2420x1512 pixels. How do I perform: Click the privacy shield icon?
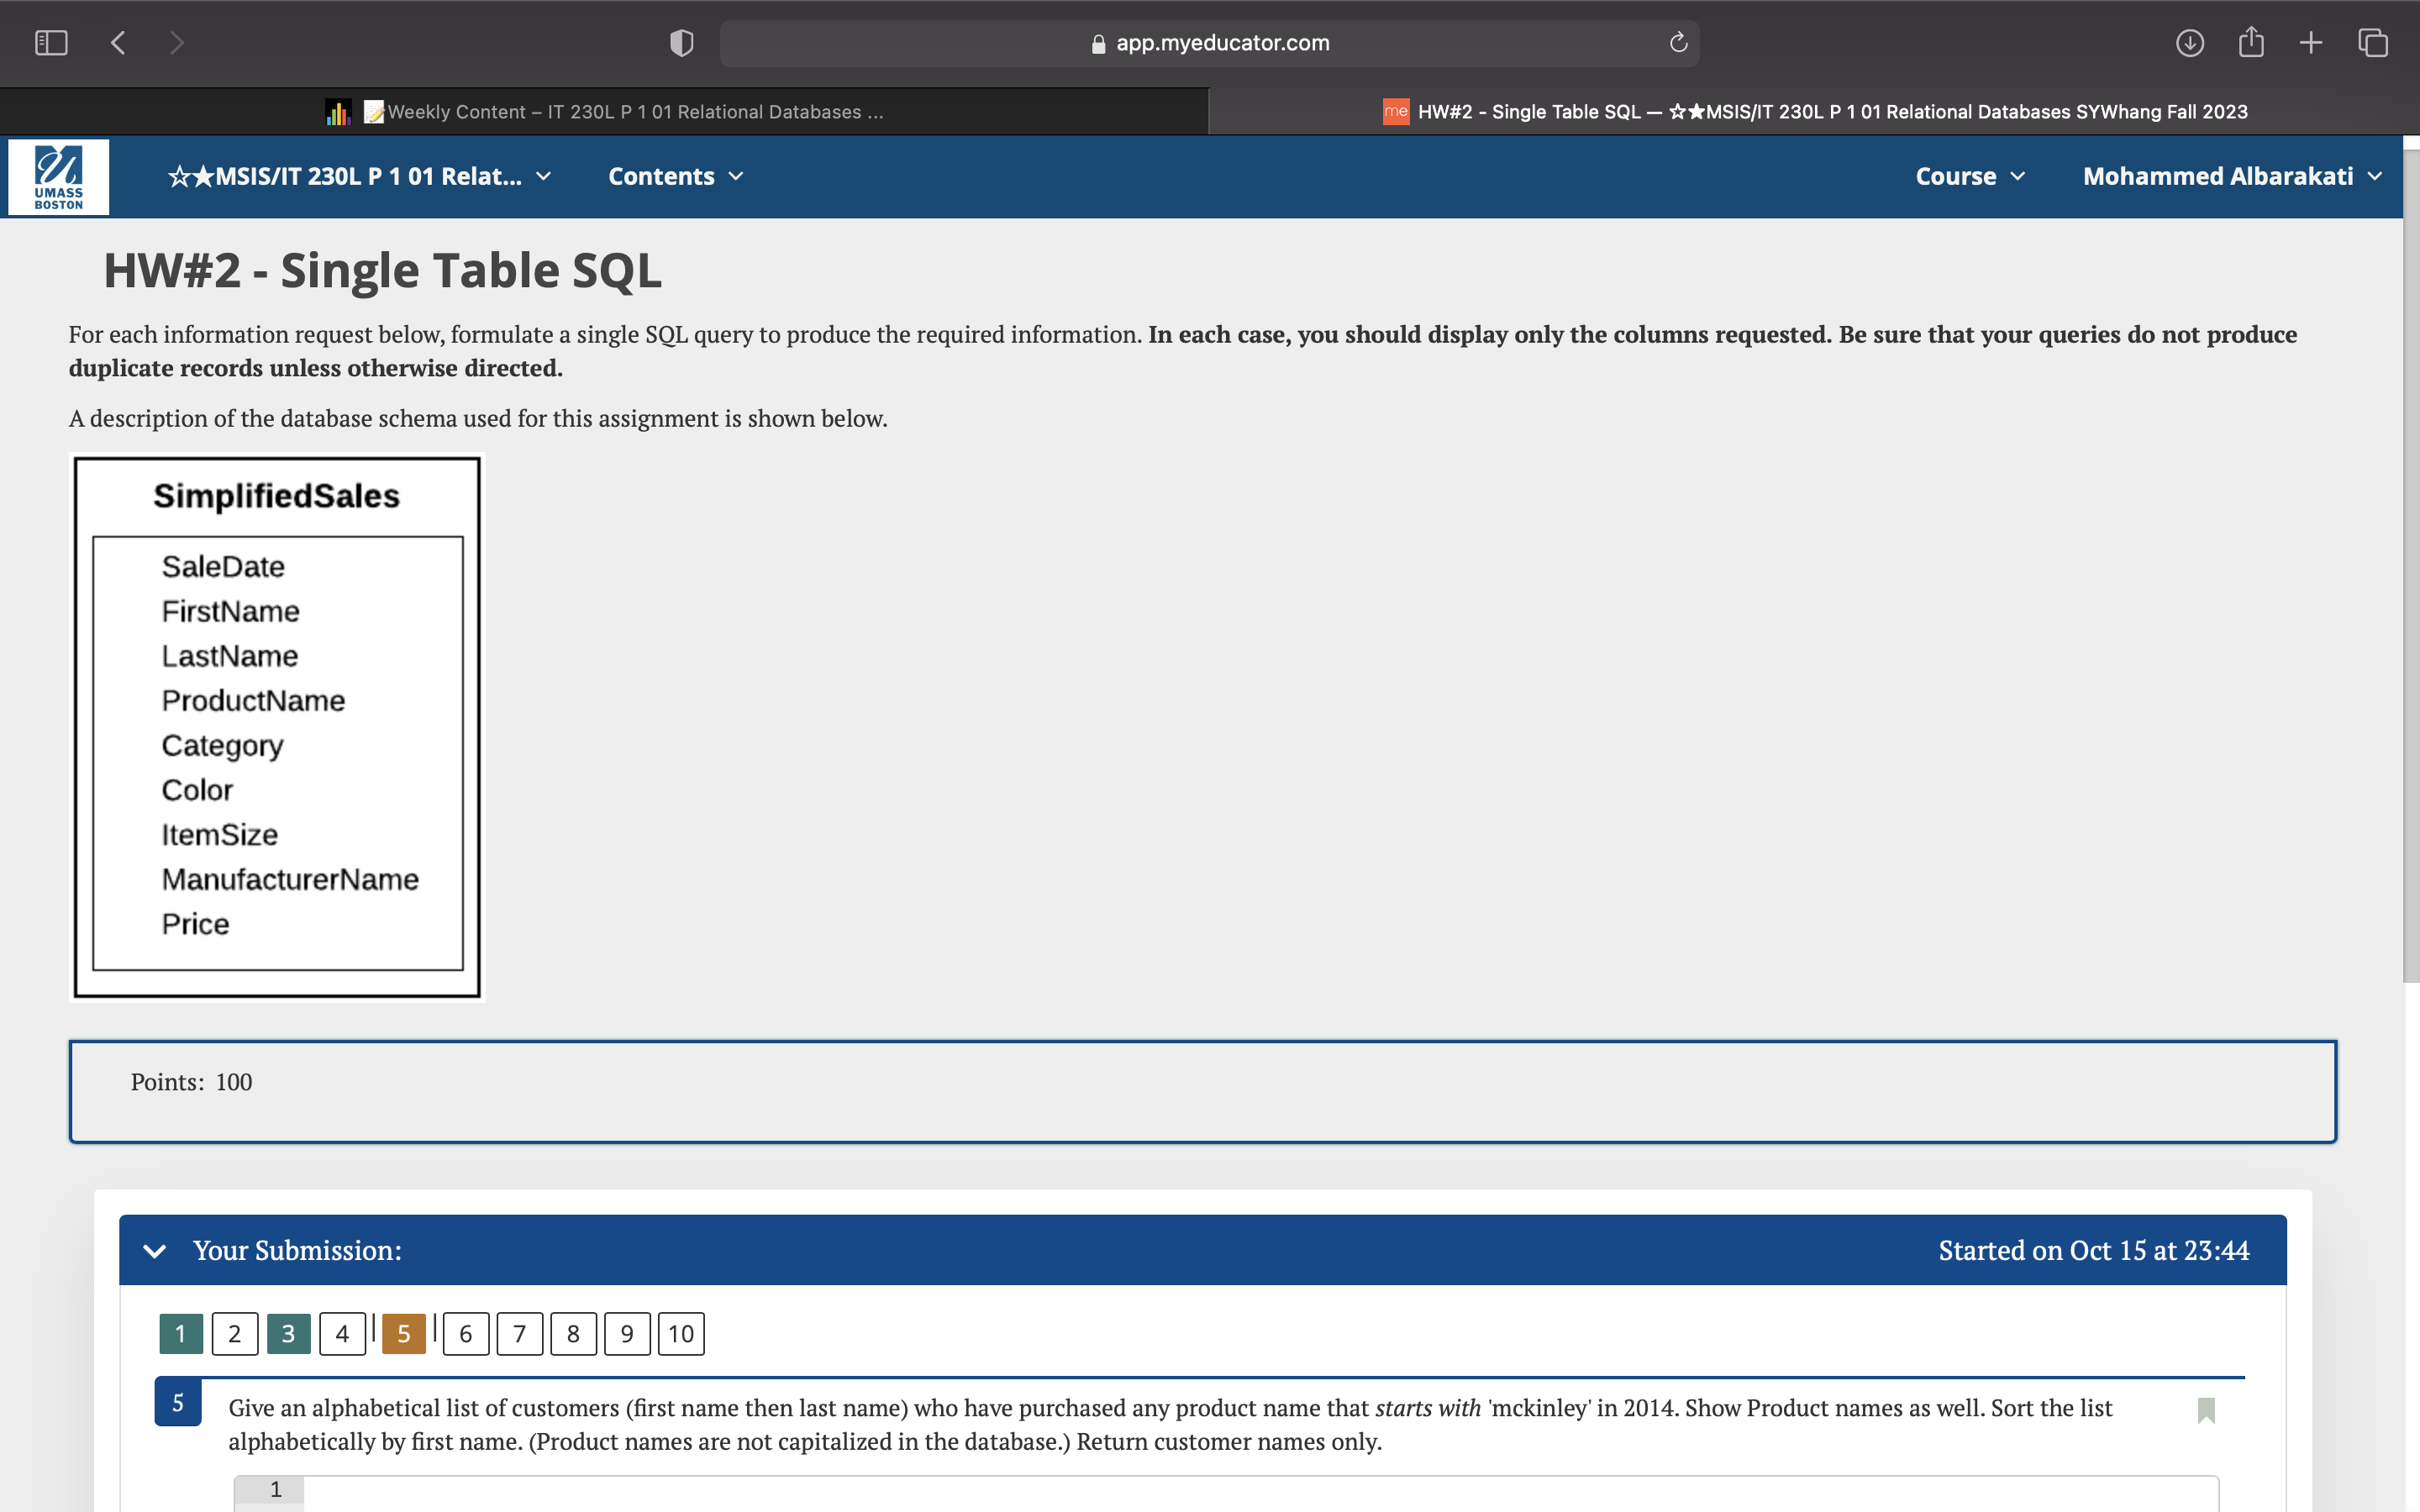pos(681,43)
